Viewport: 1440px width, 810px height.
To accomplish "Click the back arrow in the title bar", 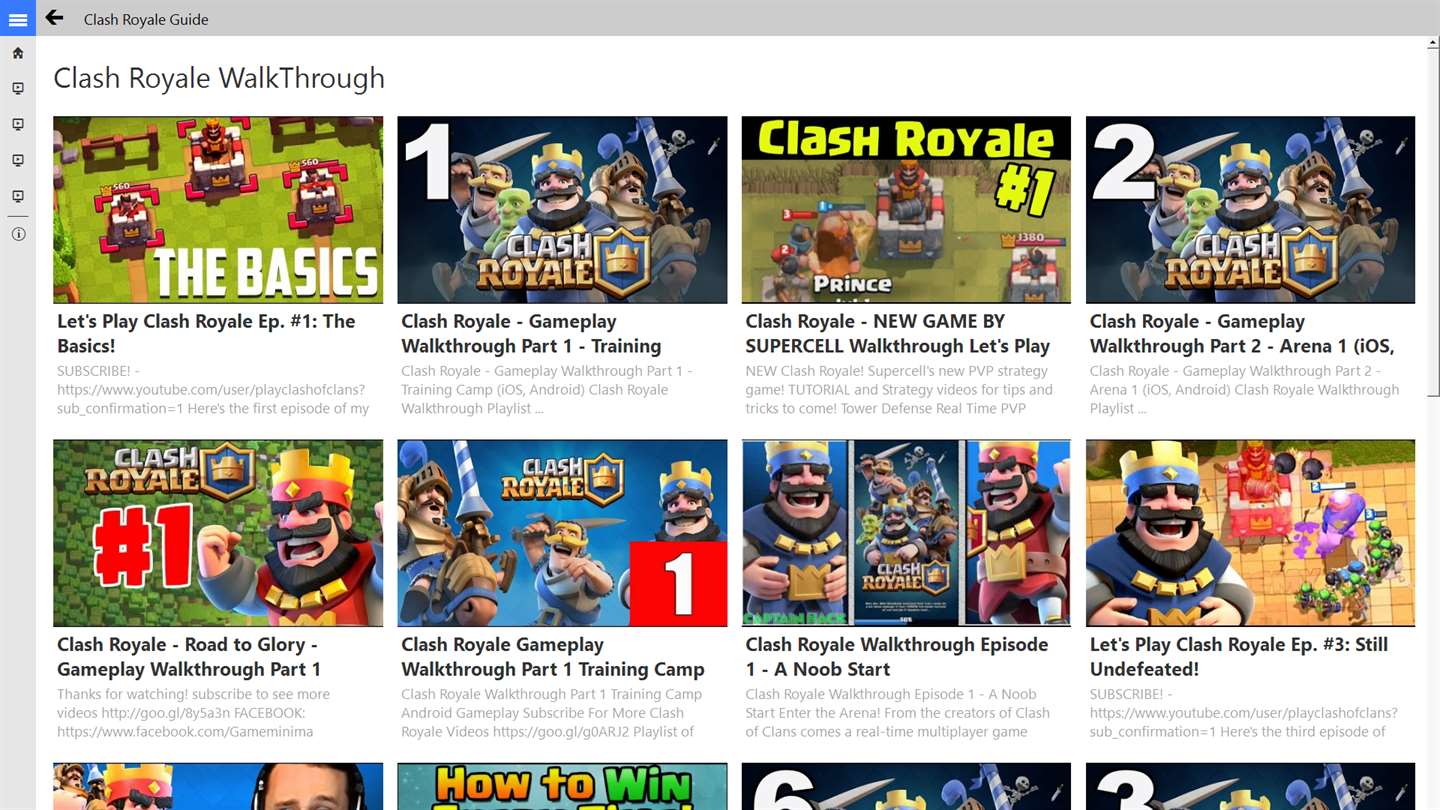I will [x=55, y=18].
